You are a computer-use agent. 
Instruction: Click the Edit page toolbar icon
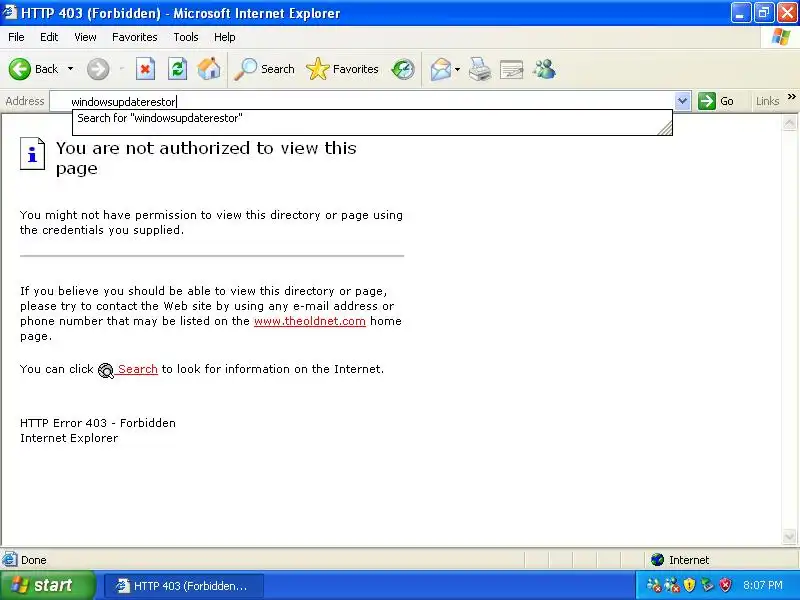512,69
